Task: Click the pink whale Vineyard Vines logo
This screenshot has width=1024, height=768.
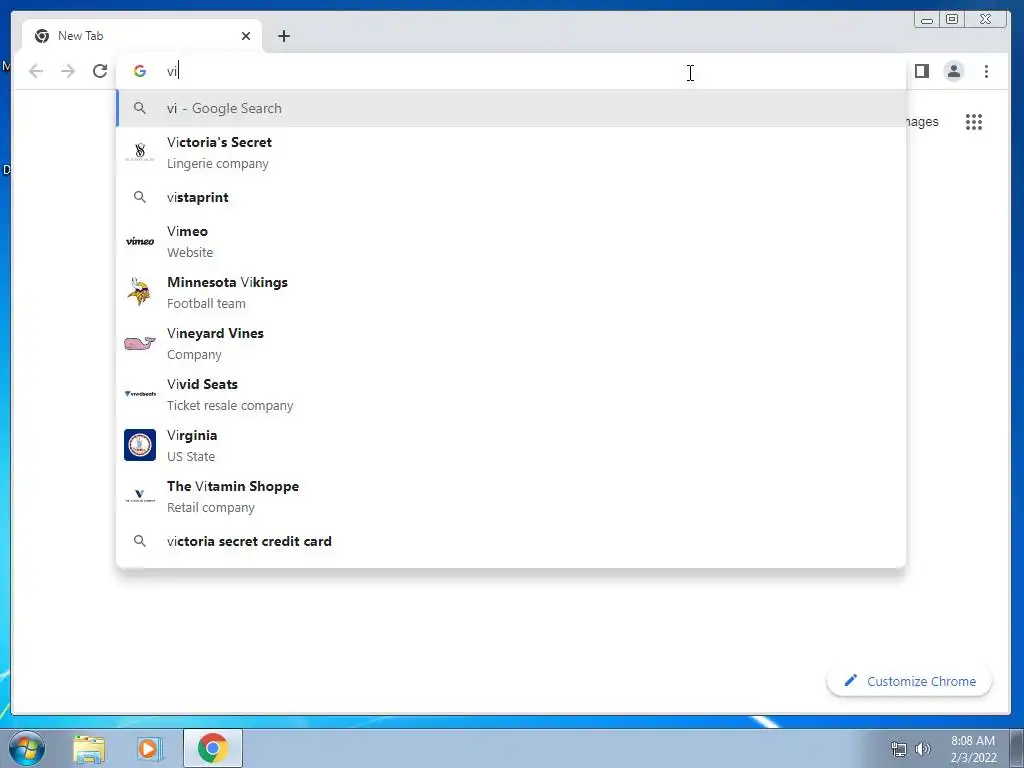Action: pos(140,343)
